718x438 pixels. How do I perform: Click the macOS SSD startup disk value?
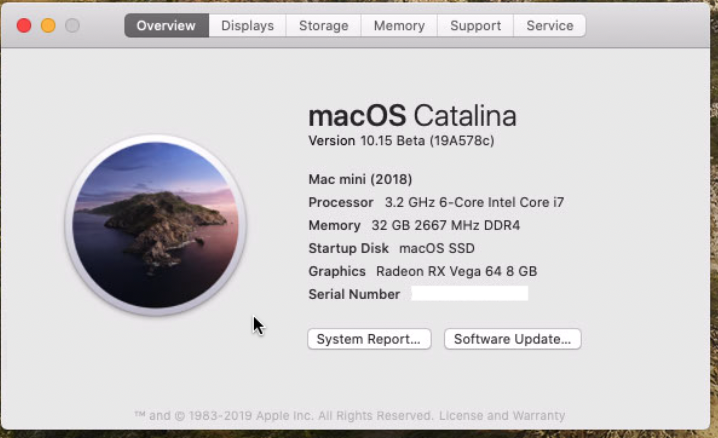pyautogui.click(x=437, y=249)
